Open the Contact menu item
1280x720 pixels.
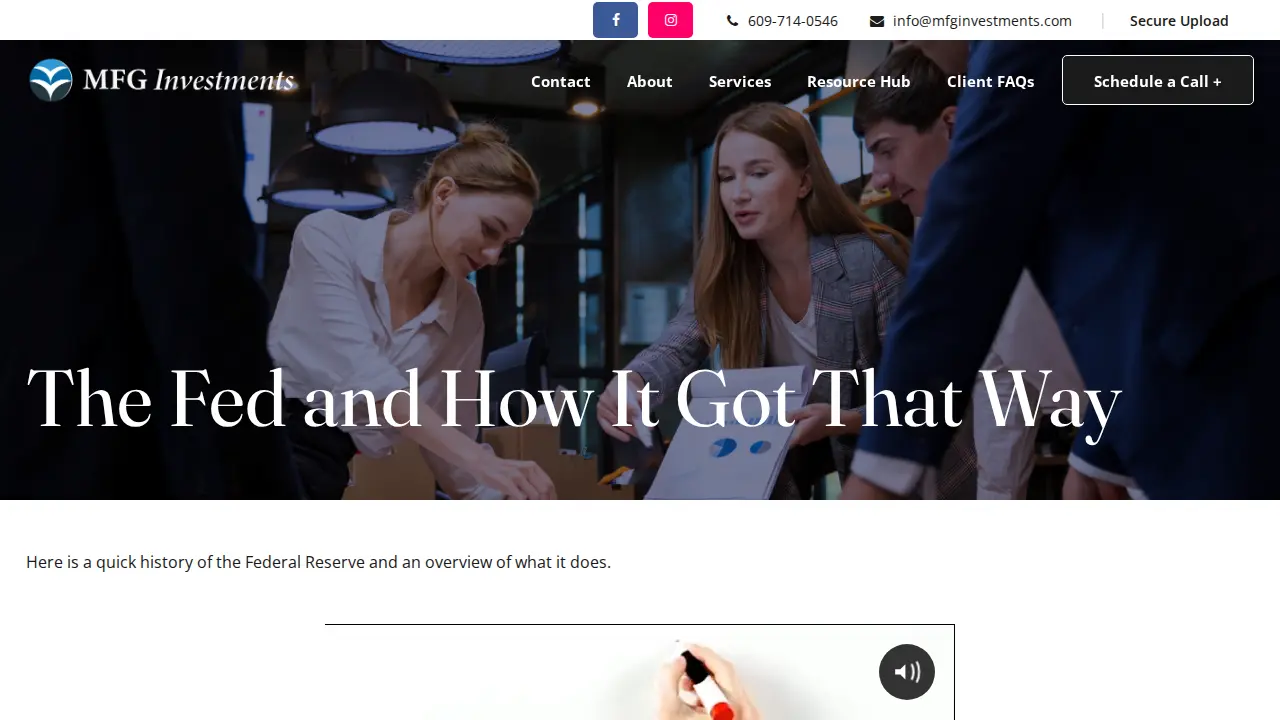pos(561,81)
